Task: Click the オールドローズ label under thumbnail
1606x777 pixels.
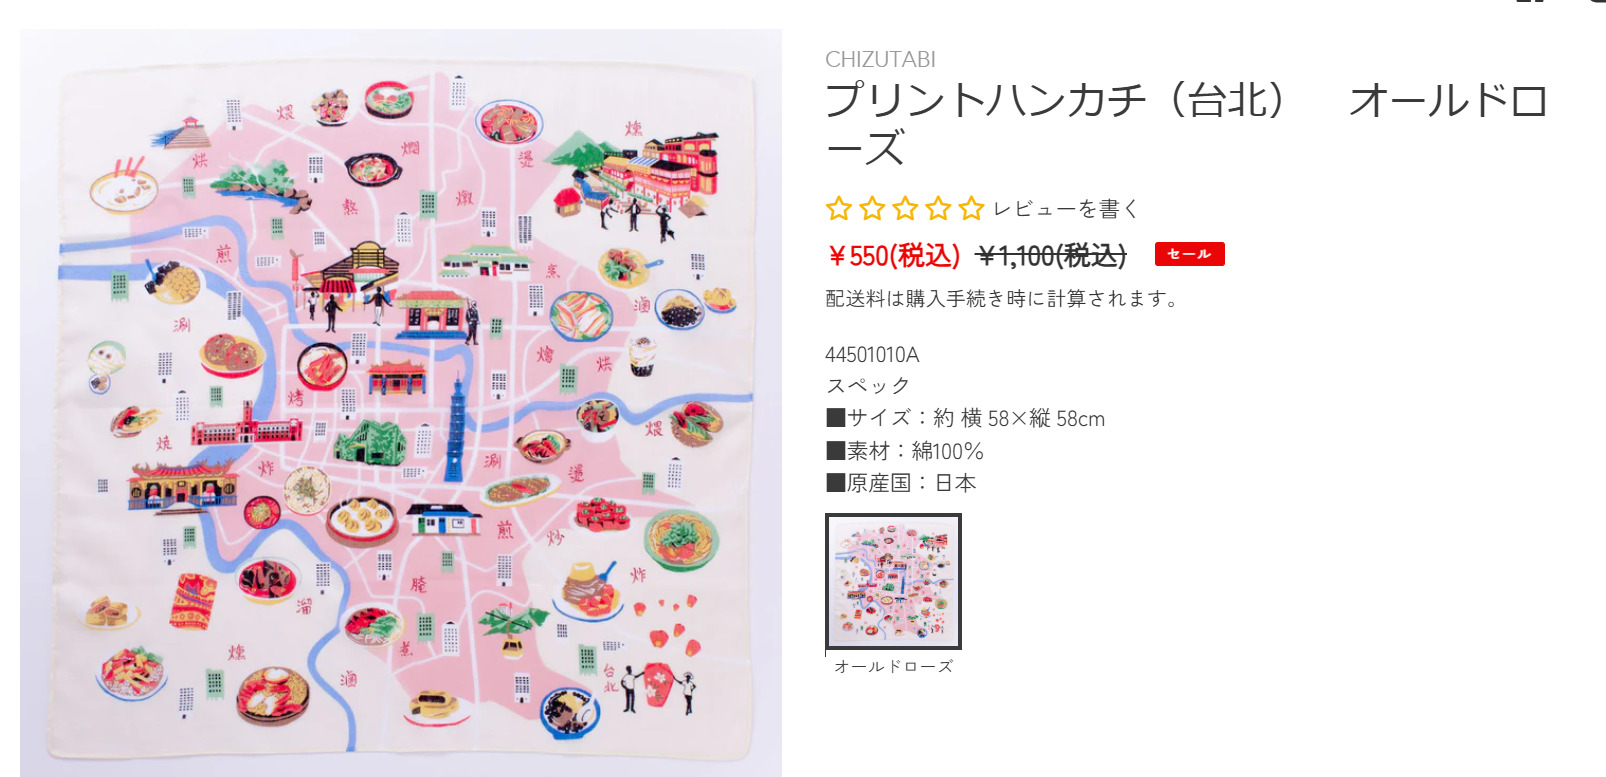Action: (893, 666)
